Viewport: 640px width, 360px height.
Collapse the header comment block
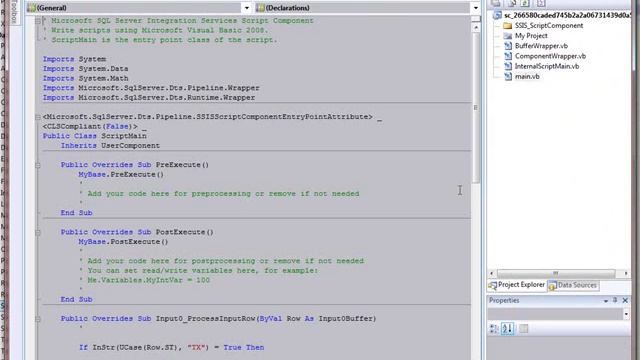click(x=38, y=21)
